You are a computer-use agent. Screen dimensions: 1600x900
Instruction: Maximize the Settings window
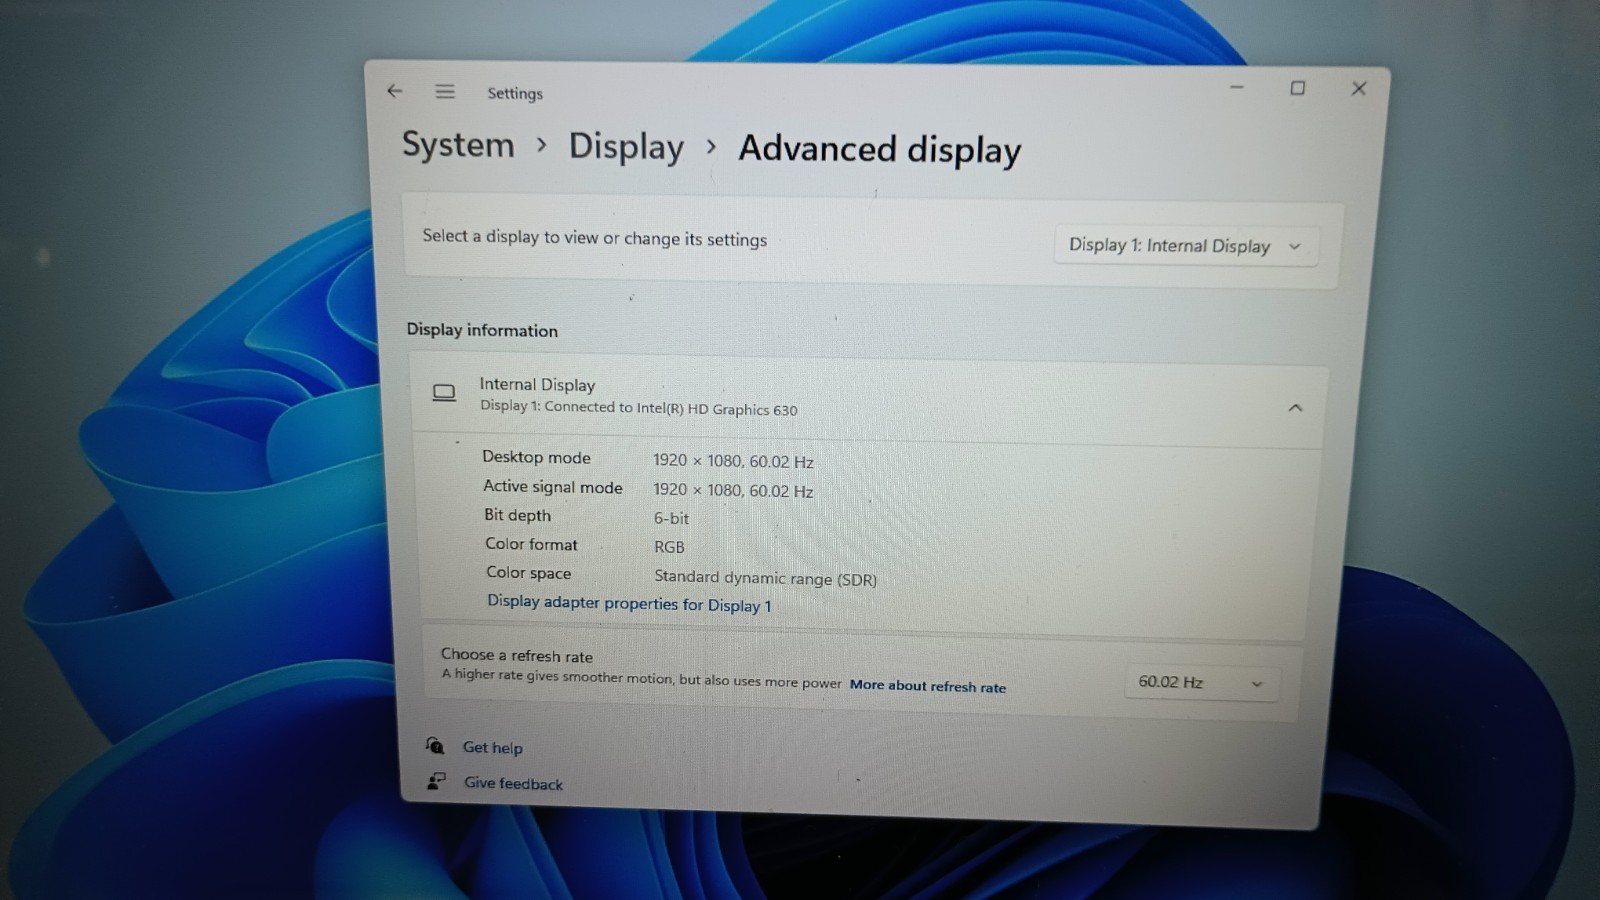coord(1298,88)
